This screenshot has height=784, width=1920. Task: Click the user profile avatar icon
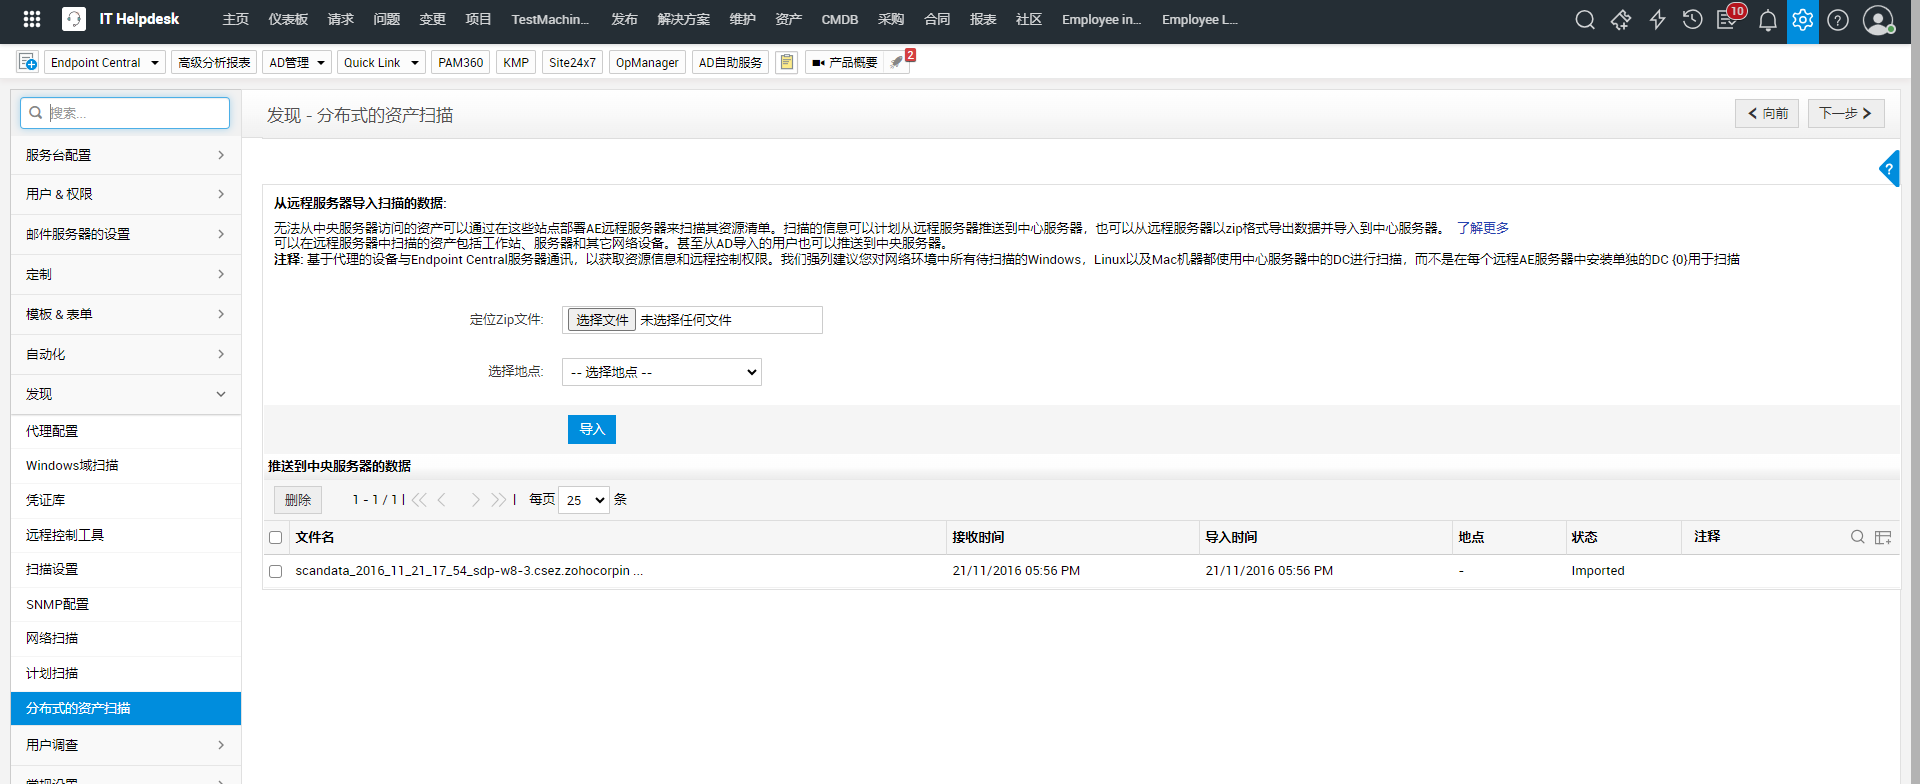click(x=1878, y=20)
